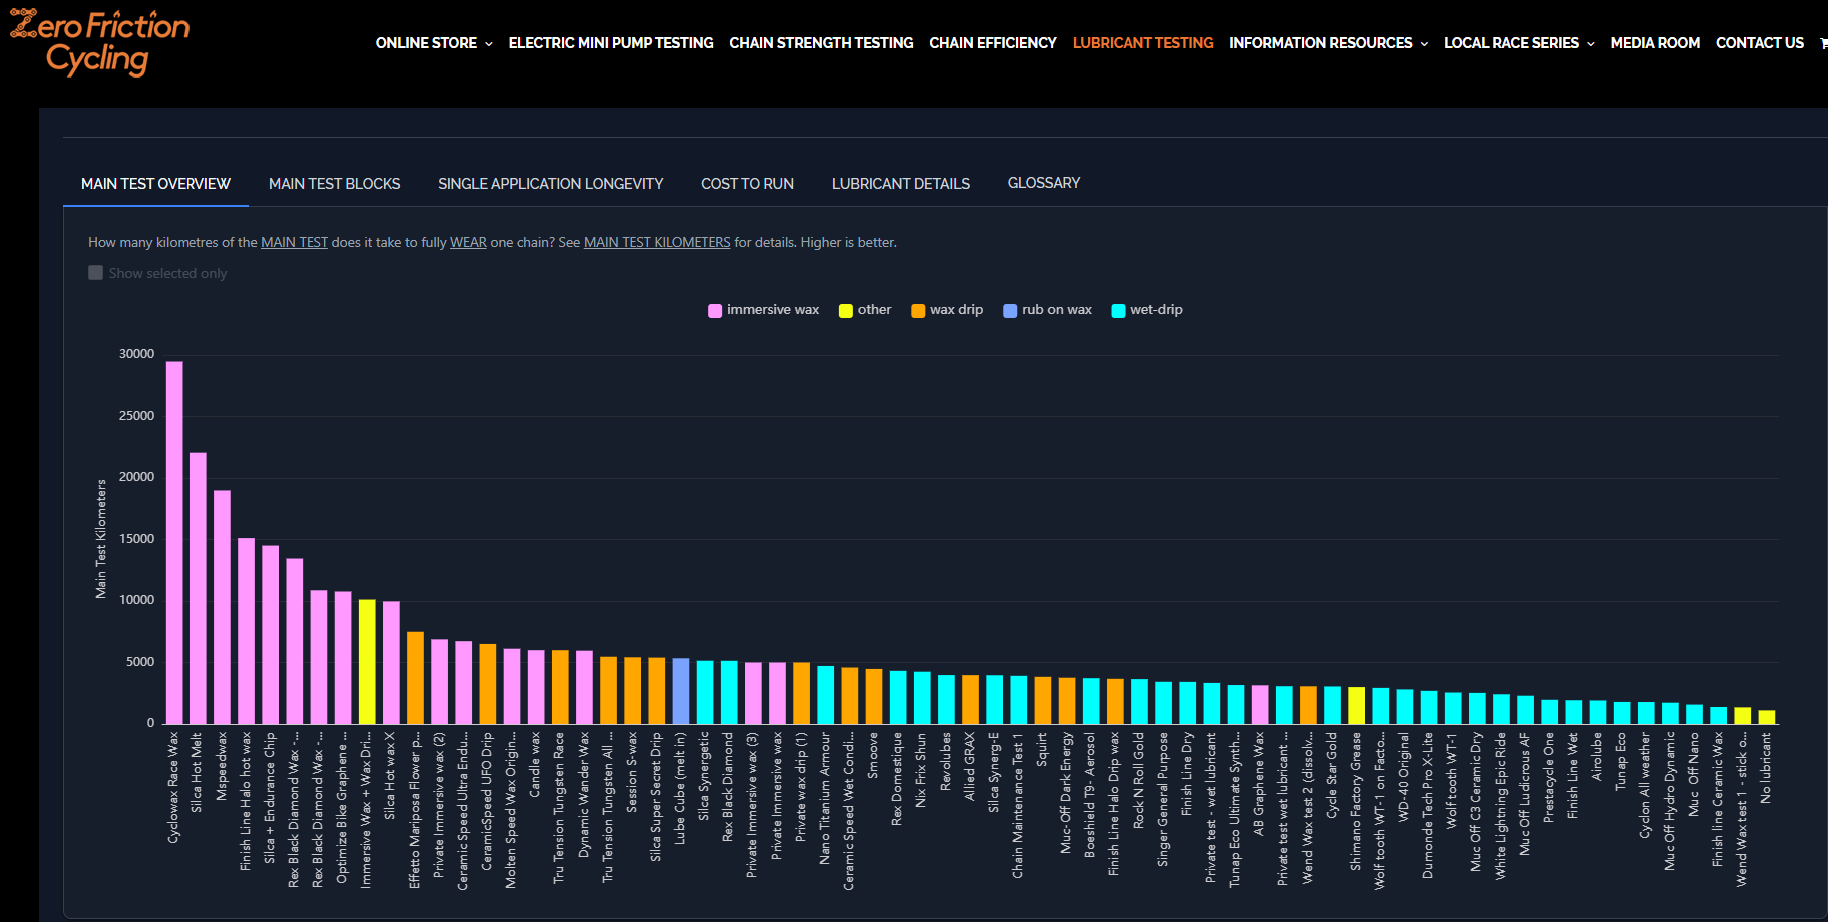The width and height of the screenshot is (1828, 922).
Task: Click the Rock N Roll Gold bar
Action: pyautogui.click(x=1139, y=702)
